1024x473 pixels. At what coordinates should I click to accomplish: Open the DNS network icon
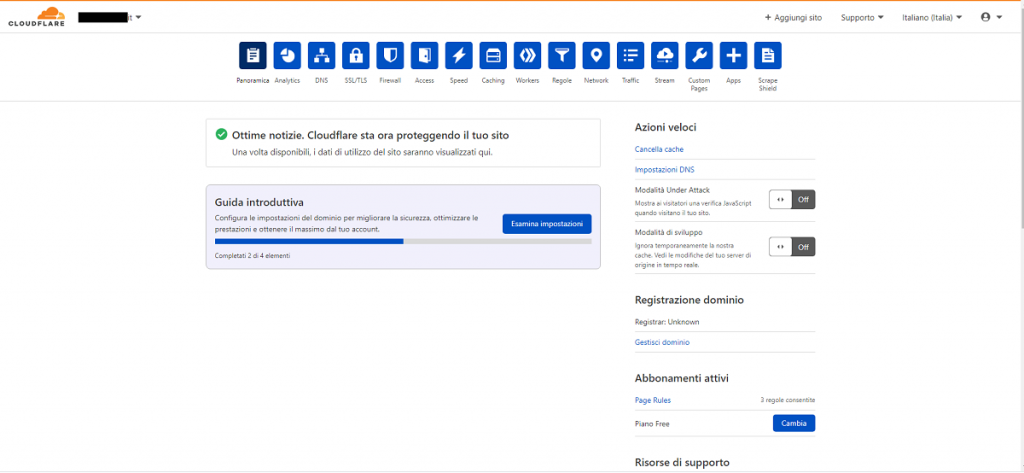click(x=321, y=56)
